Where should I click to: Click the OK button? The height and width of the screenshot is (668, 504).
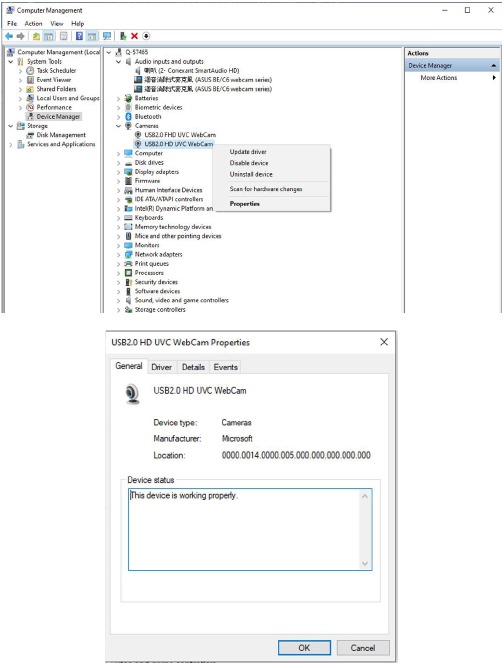pyautogui.click(x=304, y=648)
